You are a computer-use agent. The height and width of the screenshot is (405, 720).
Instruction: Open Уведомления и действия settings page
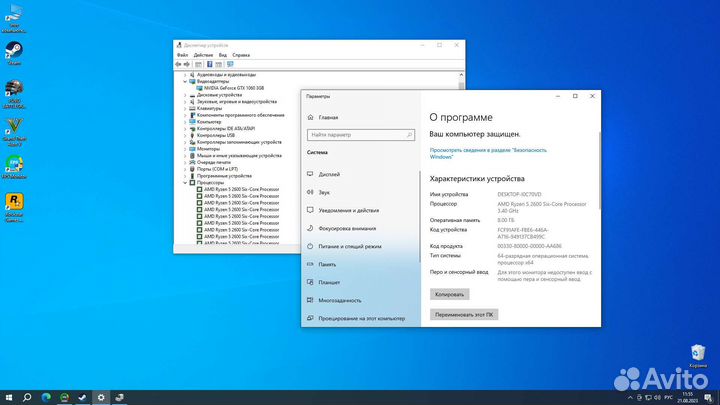[x=349, y=210]
